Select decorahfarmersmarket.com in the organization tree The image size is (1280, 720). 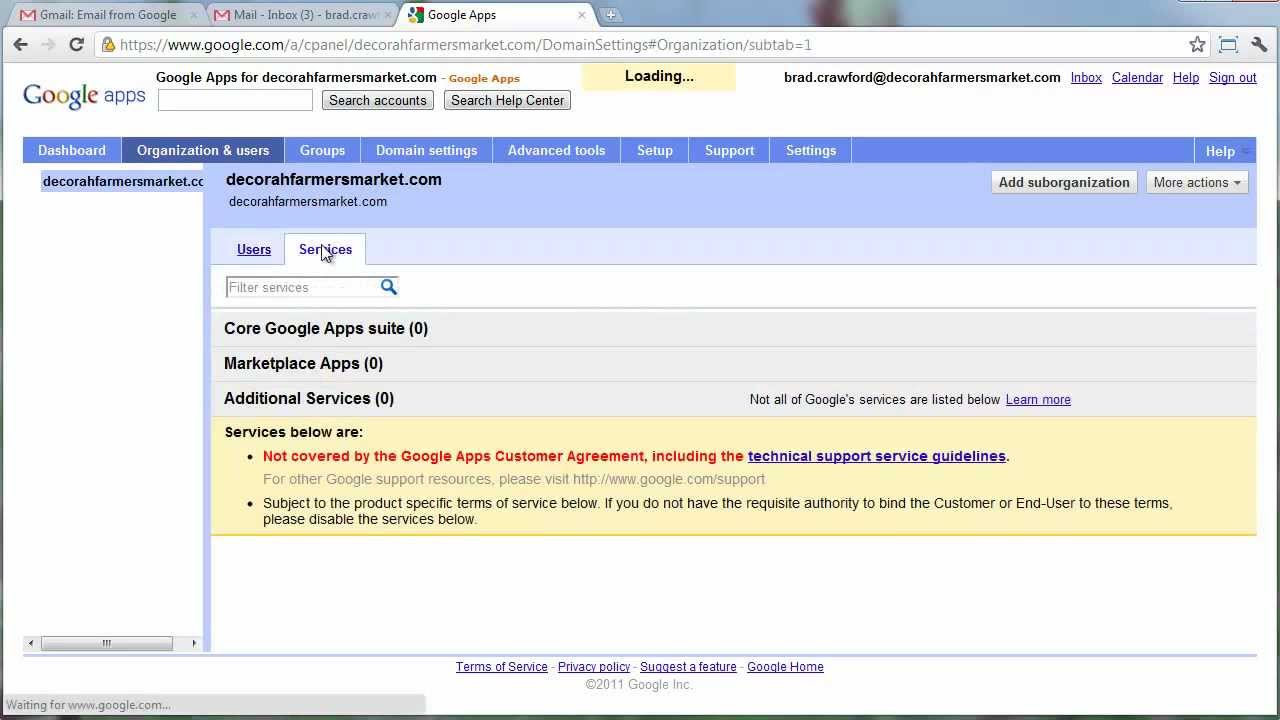(122, 181)
